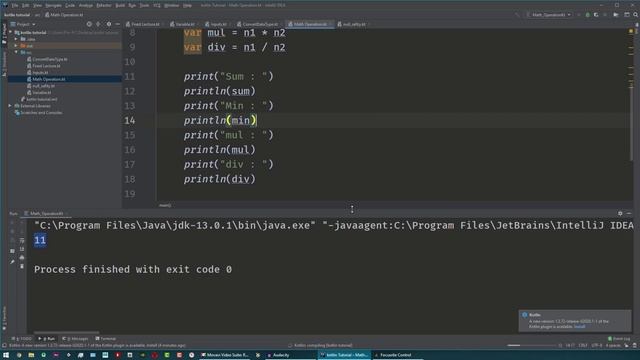Open Math_OperationKt run configuration dropdown

[549, 15]
